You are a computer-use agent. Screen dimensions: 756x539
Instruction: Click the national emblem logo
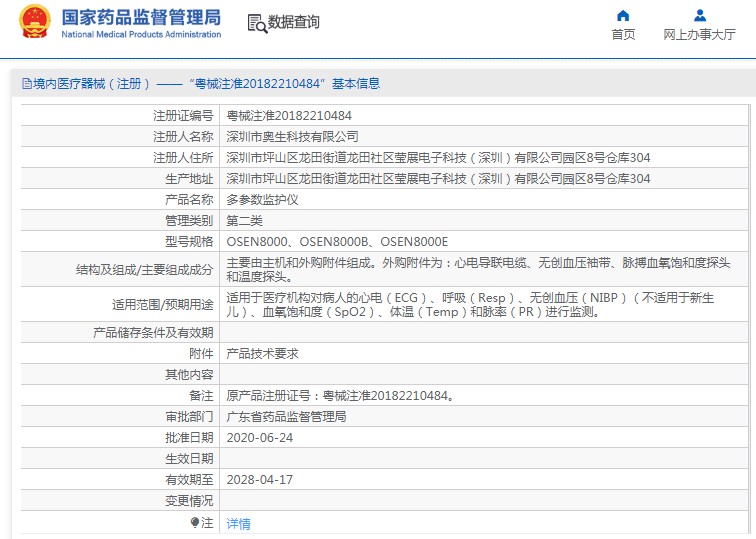pos(35,21)
